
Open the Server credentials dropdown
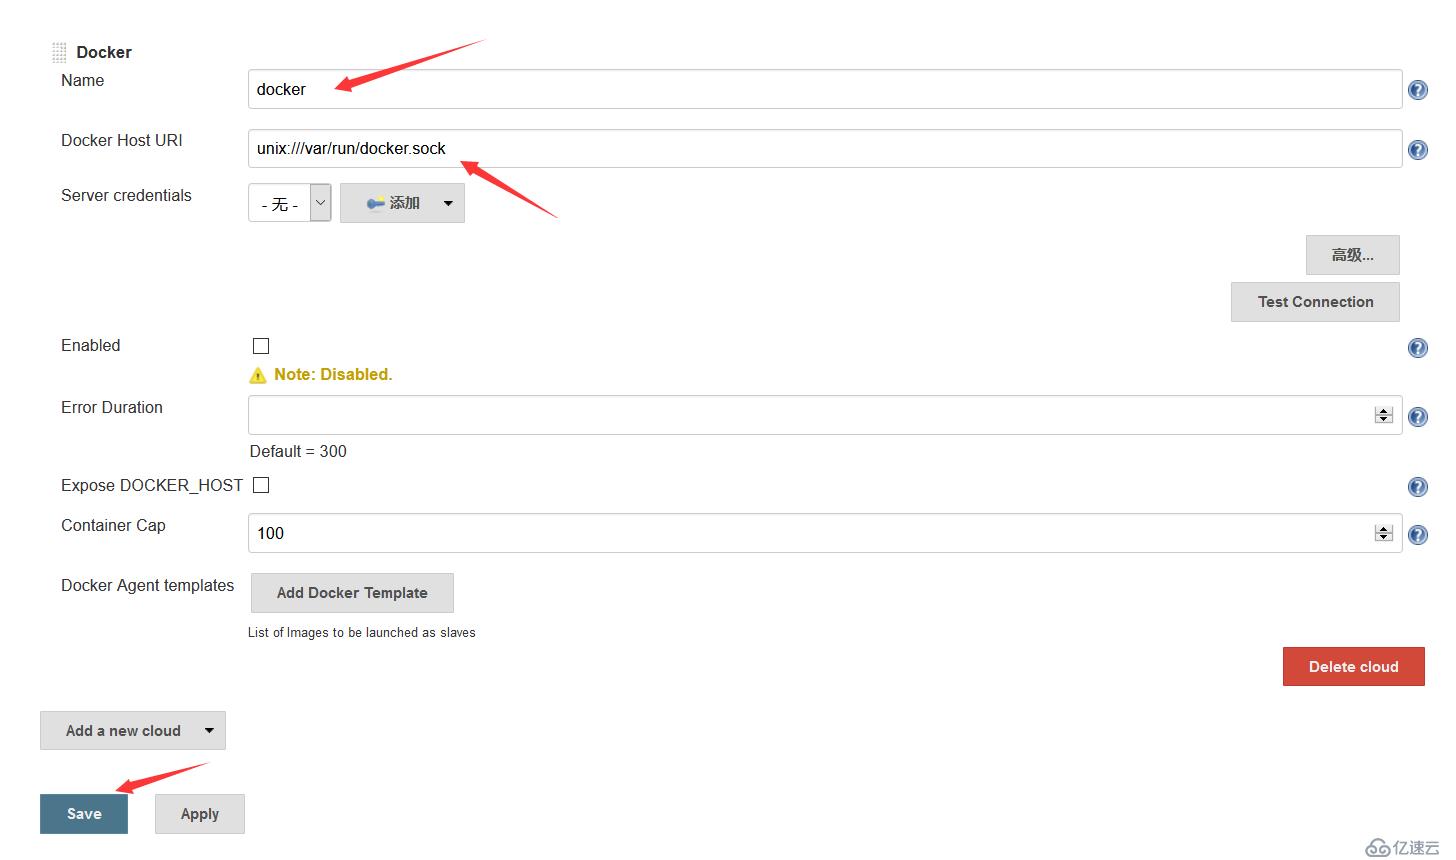pyautogui.click(x=290, y=203)
